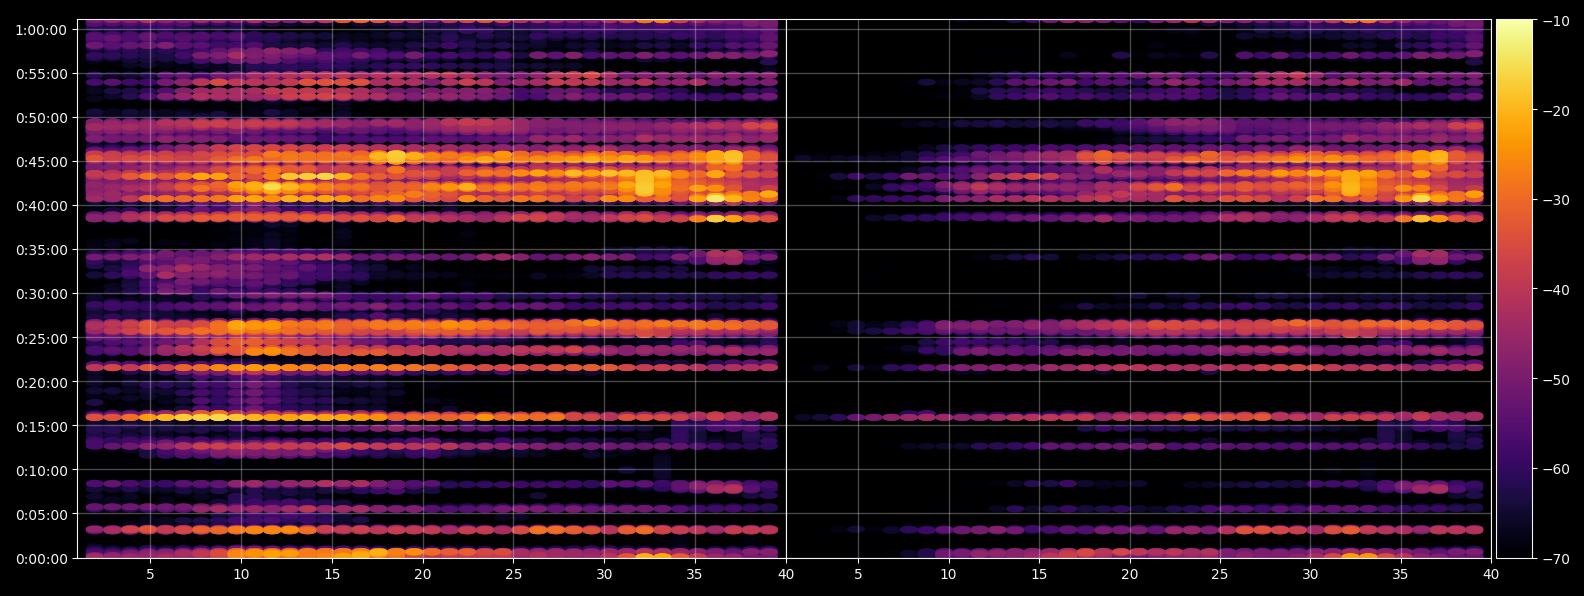Click the 0:15:00 time axis label
Viewport: 1584px width, 596px height.
[x=41, y=426]
